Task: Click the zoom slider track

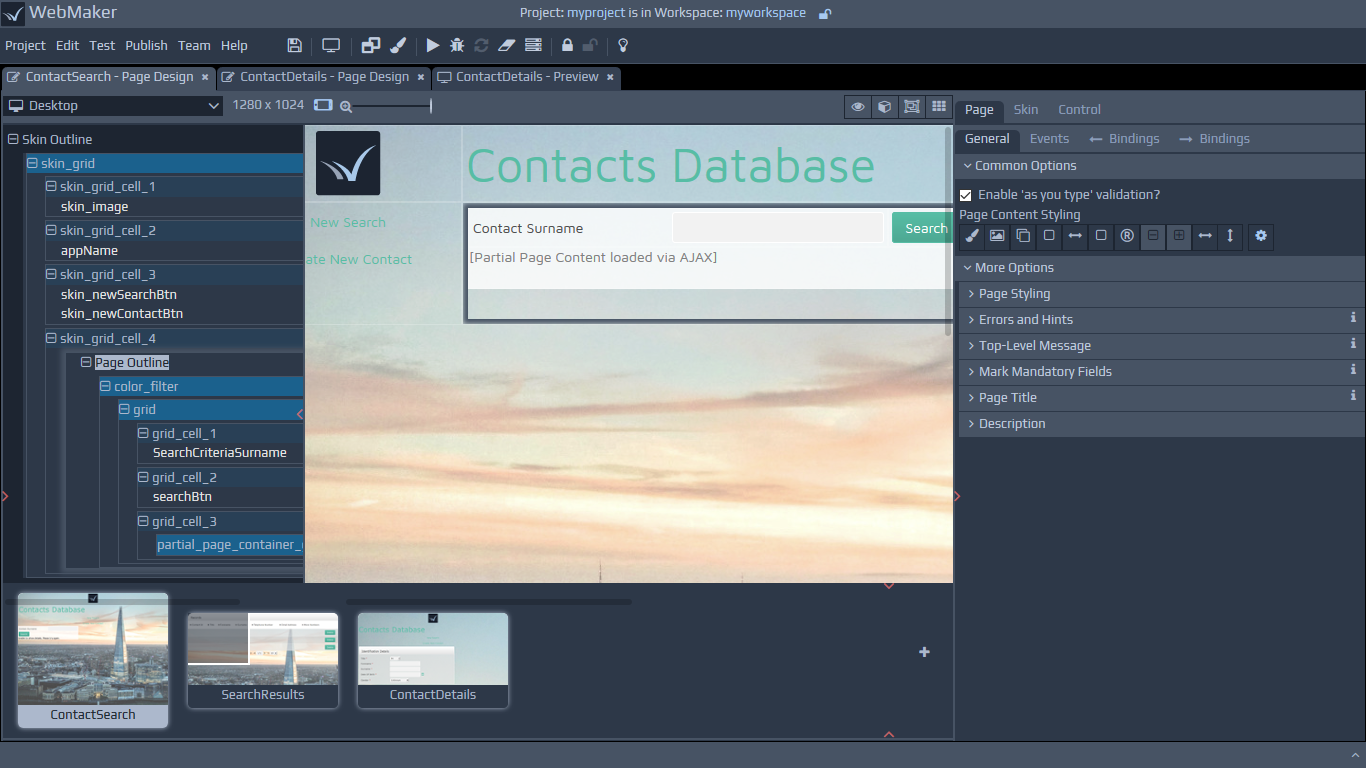Action: (390, 106)
